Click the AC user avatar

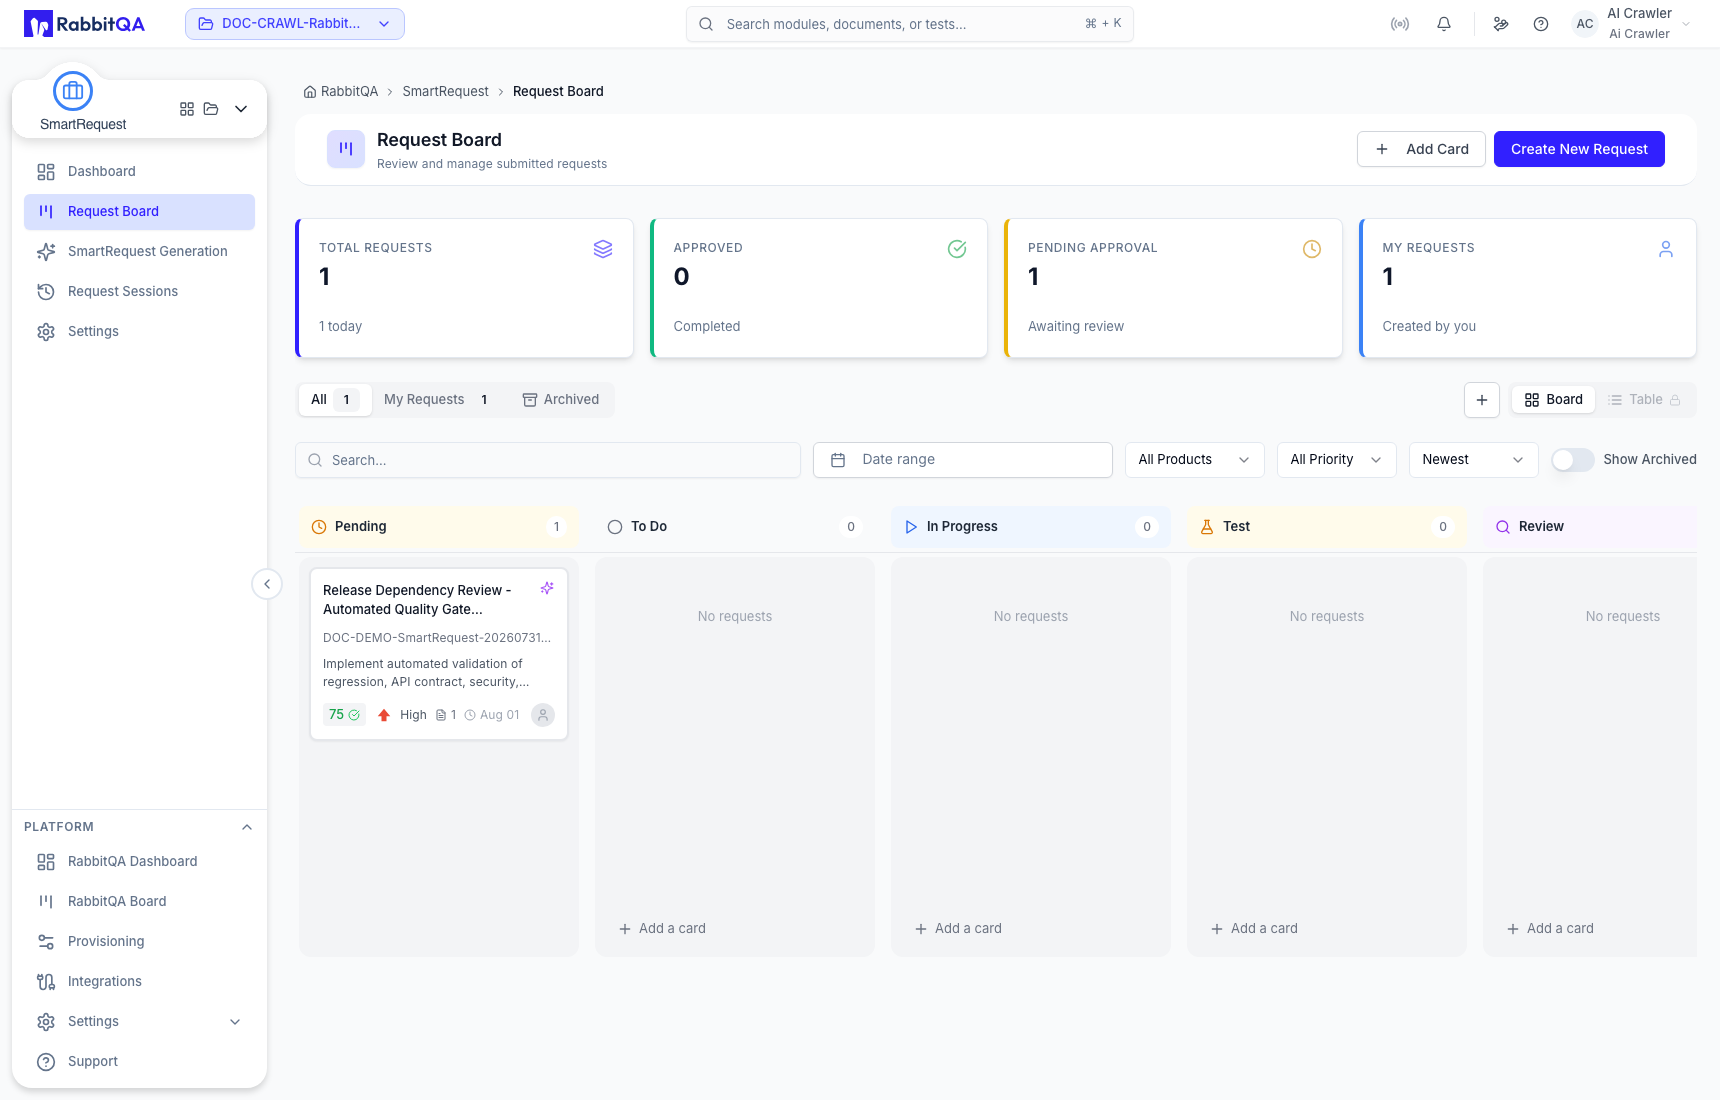click(1585, 24)
